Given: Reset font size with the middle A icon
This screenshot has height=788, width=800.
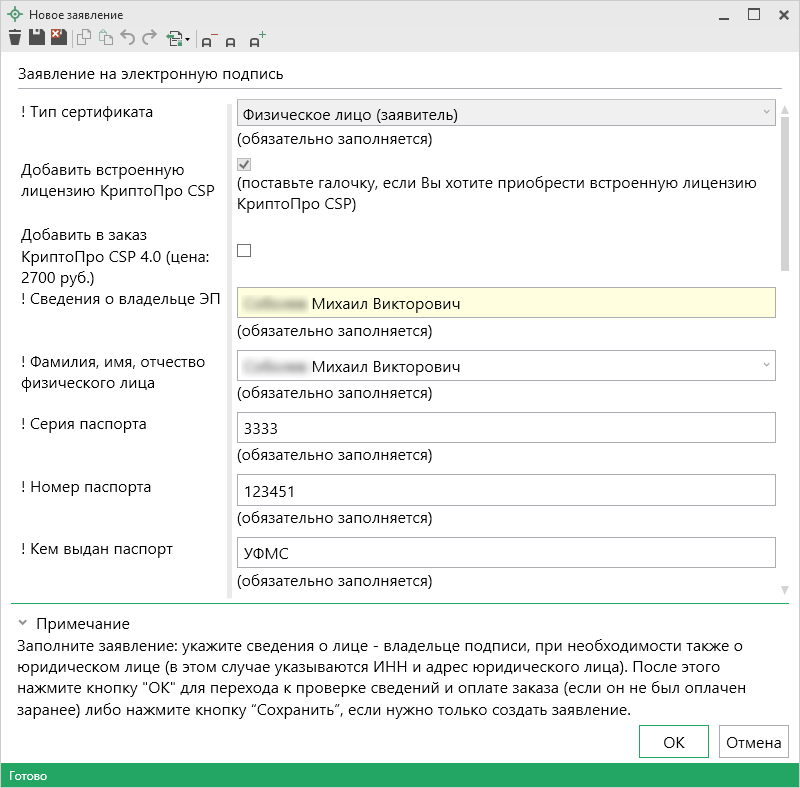Looking at the screenshot, I should [x=232, y=41].
